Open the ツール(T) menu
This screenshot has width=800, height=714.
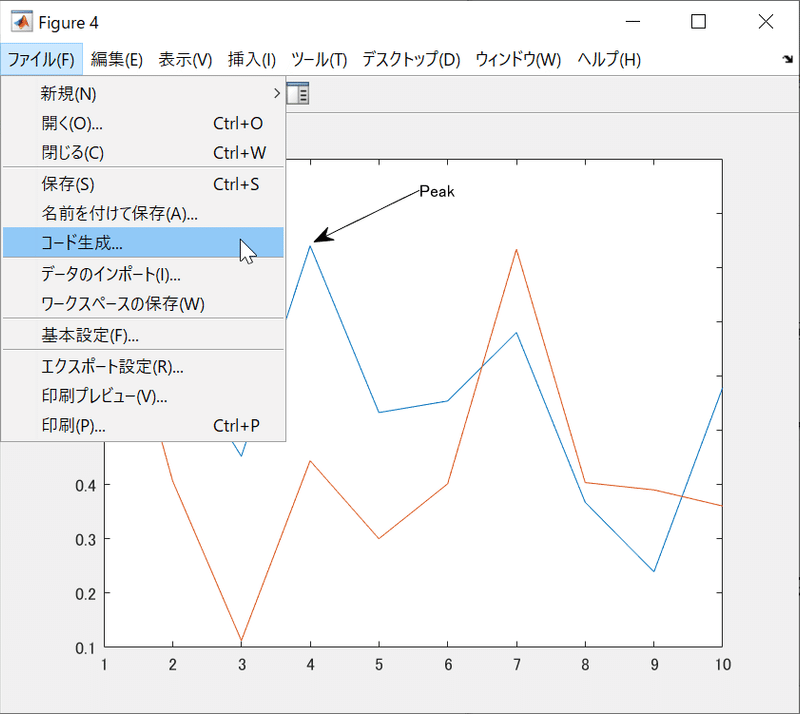click(319, 60)
